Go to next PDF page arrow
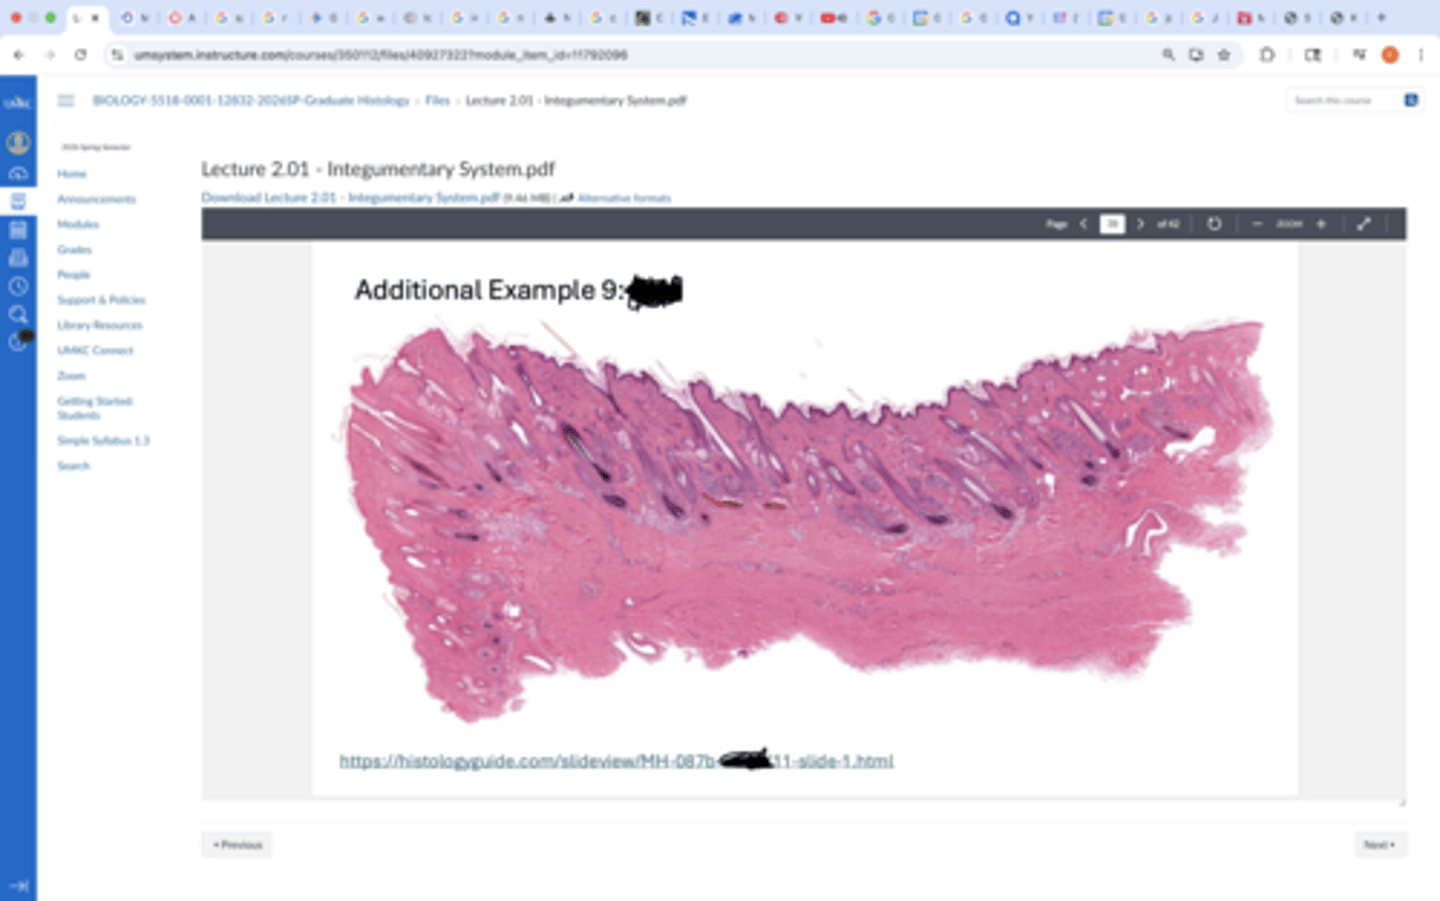 pos(1140,224)
